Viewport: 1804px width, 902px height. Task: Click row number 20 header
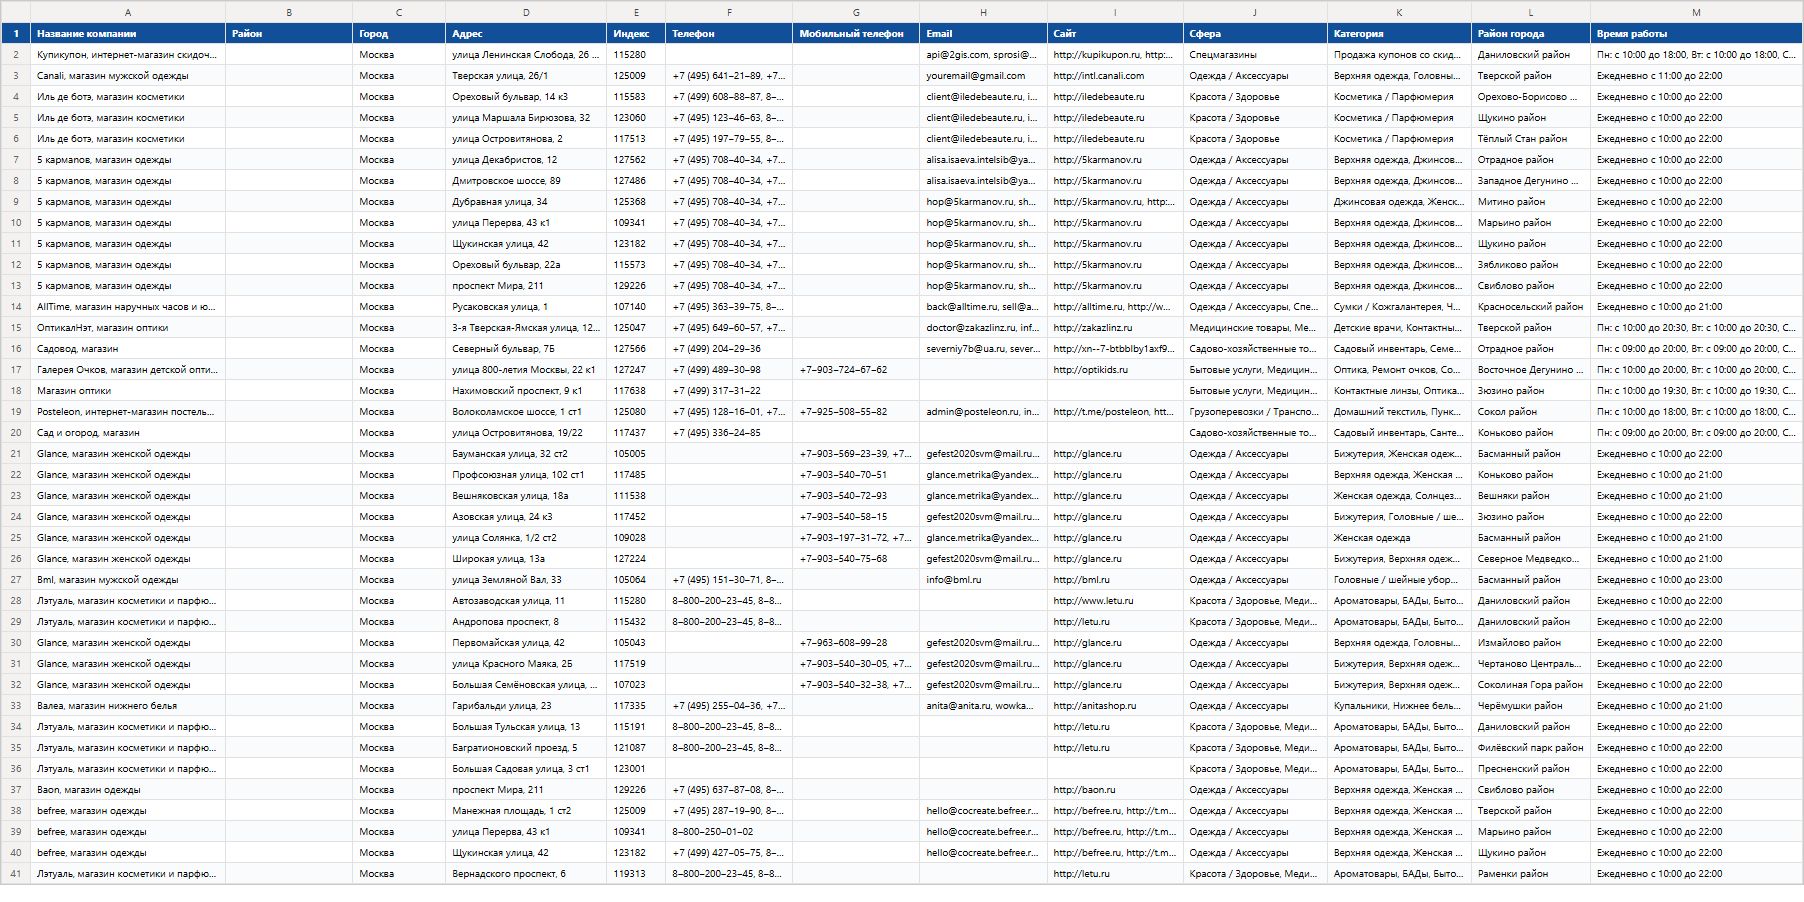pos(15,433)
